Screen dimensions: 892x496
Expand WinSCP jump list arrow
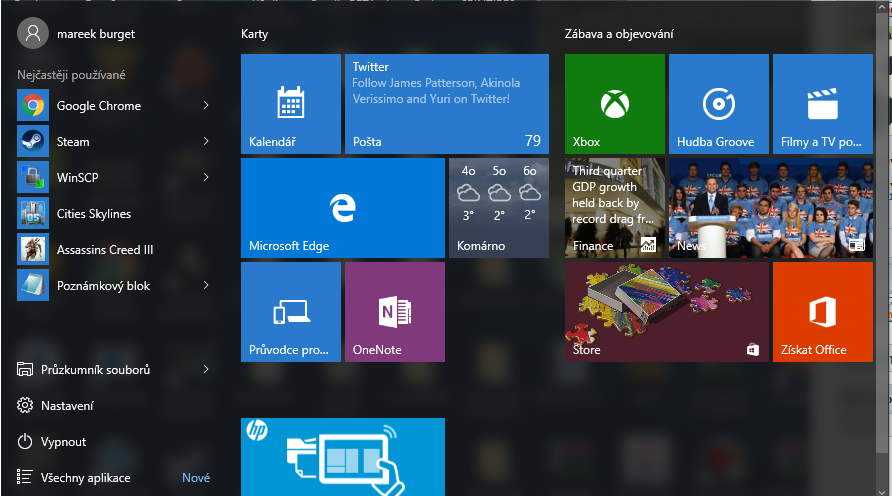[206, 177]
